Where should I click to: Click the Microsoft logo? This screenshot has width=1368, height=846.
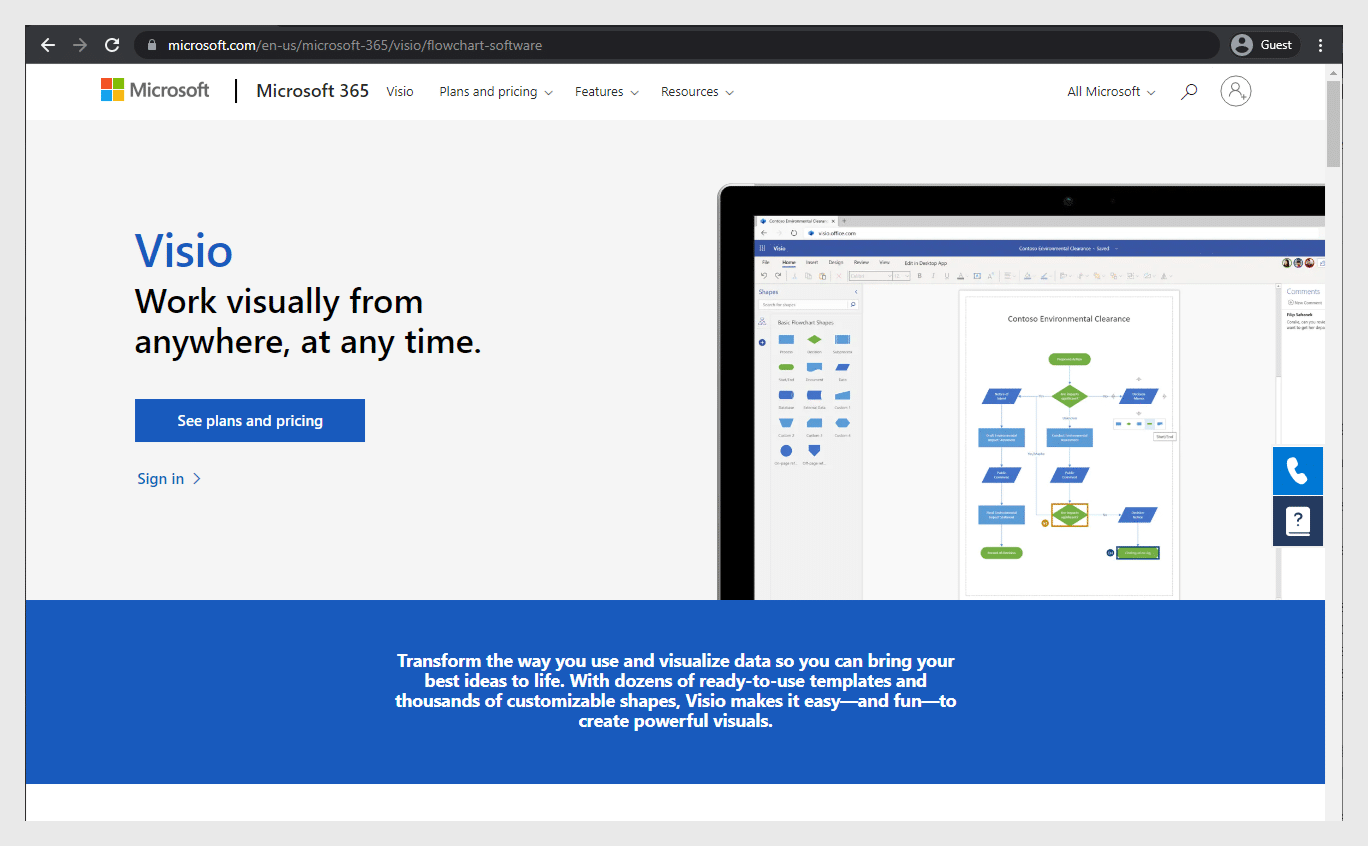point(155,90)
